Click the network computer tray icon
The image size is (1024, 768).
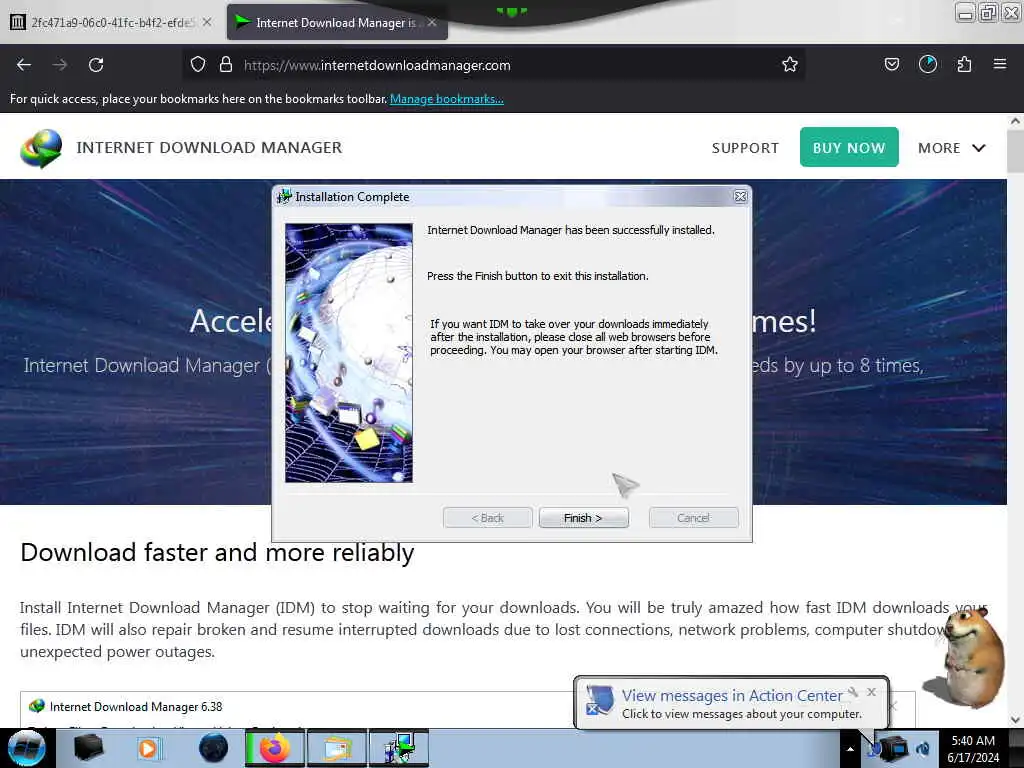(x=895, y=748)
